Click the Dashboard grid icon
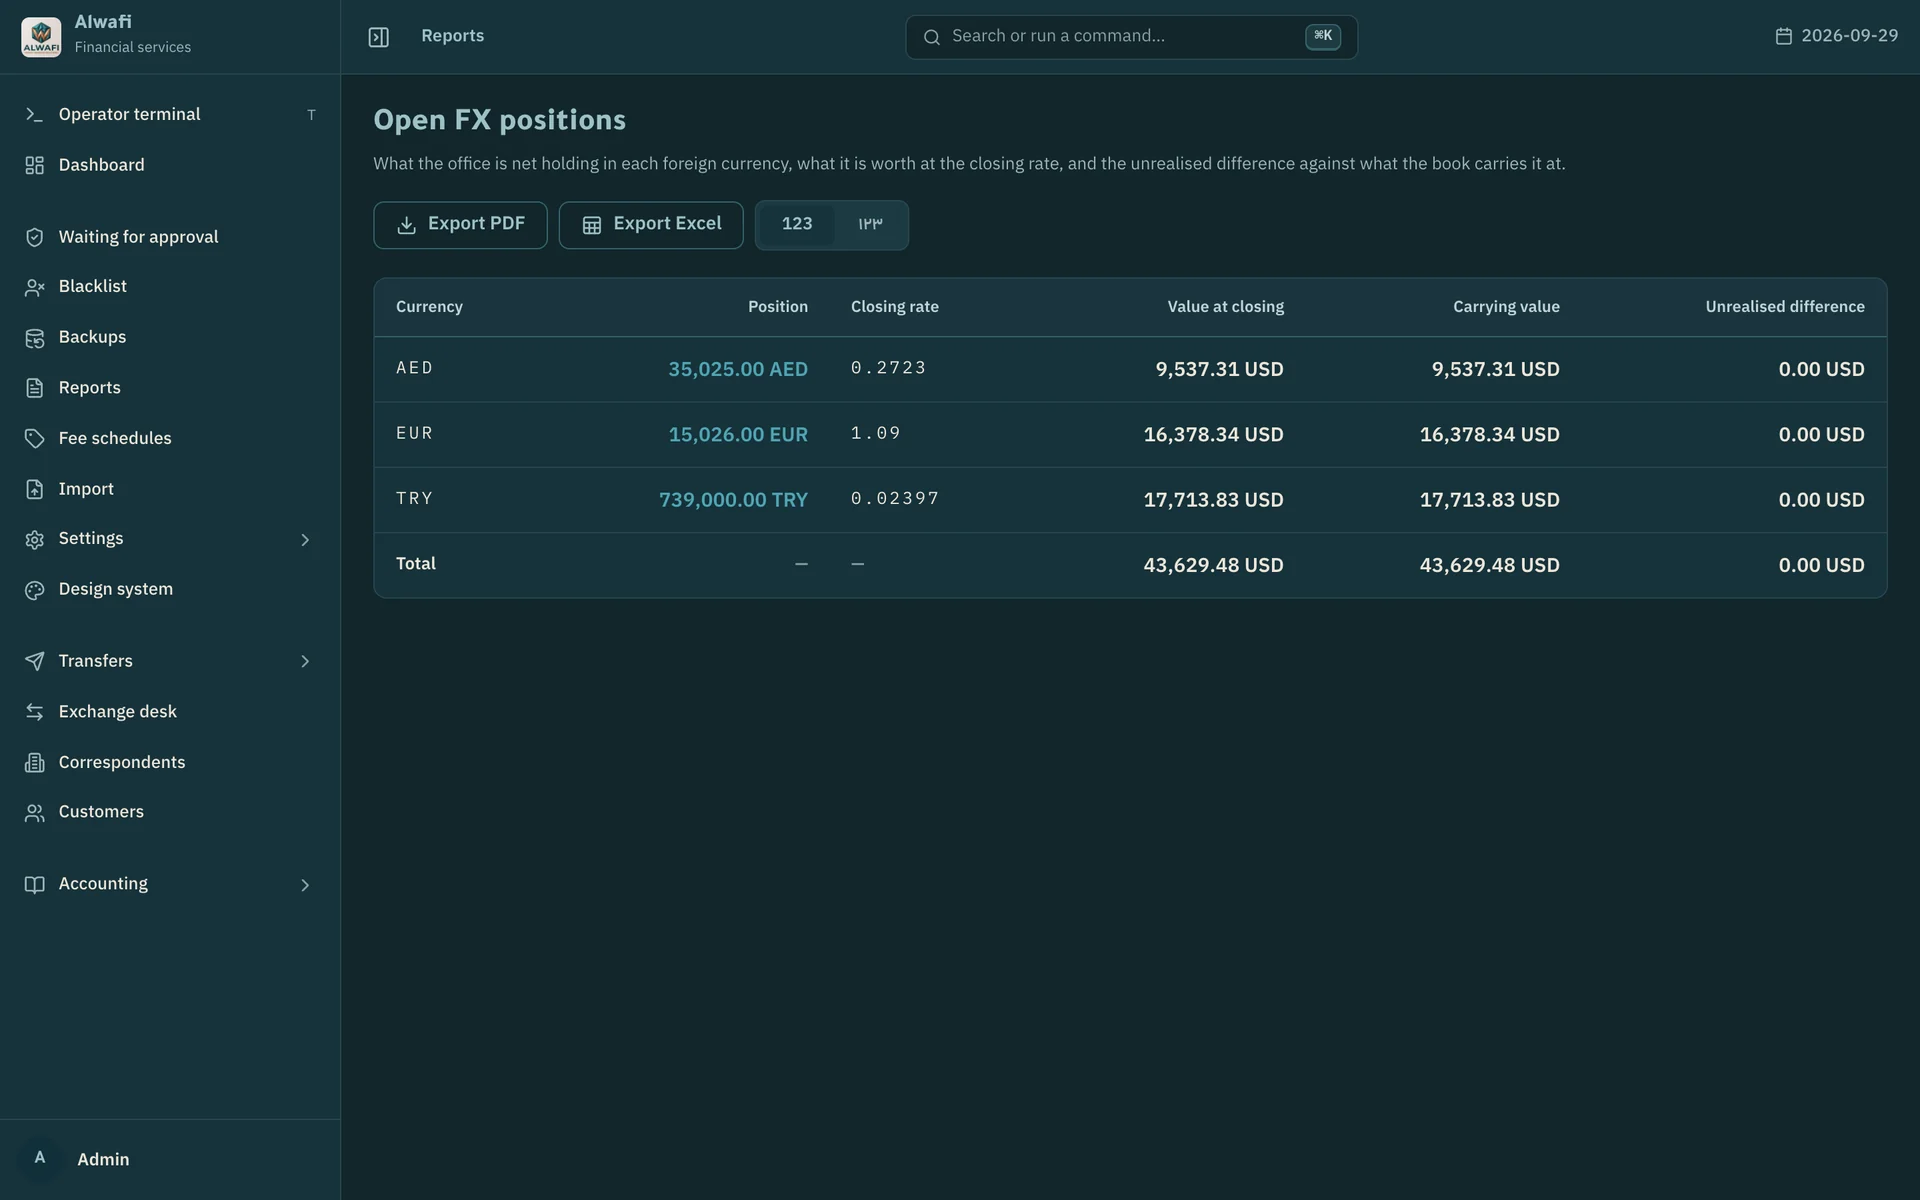The height and width of the screenshot is (1200, 1920). click(34, 165)
